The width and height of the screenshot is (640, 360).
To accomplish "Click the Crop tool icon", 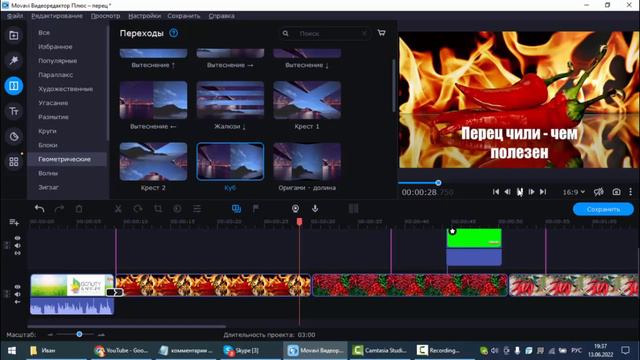I will [x=158, y=209].
